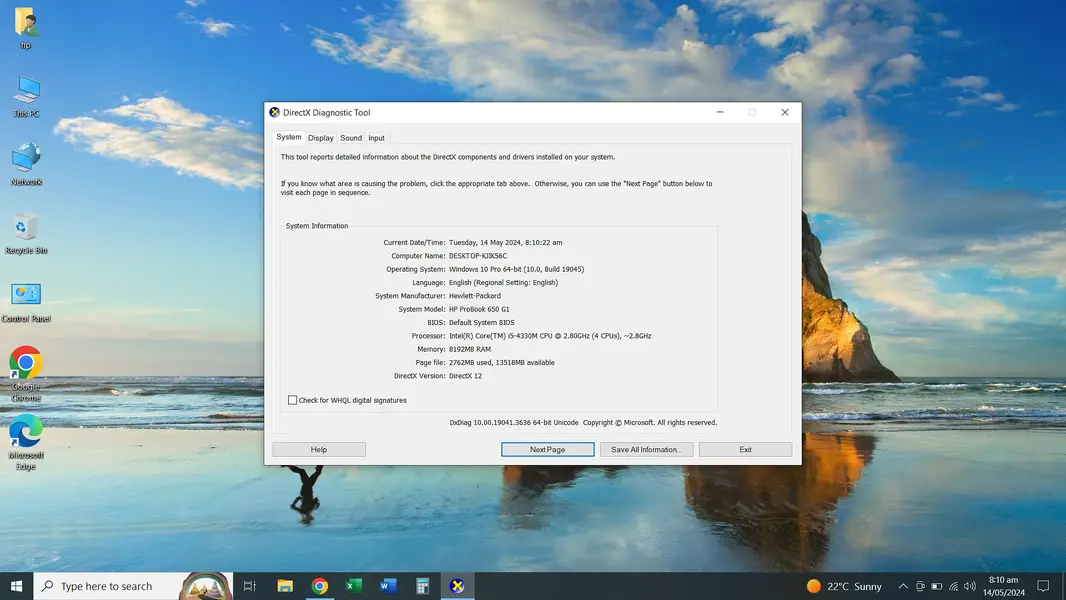This screenshot has height=600, width=1066.
Task: Open the volume control in system tray
Action: pyautogui.click(x=970, y=586)
